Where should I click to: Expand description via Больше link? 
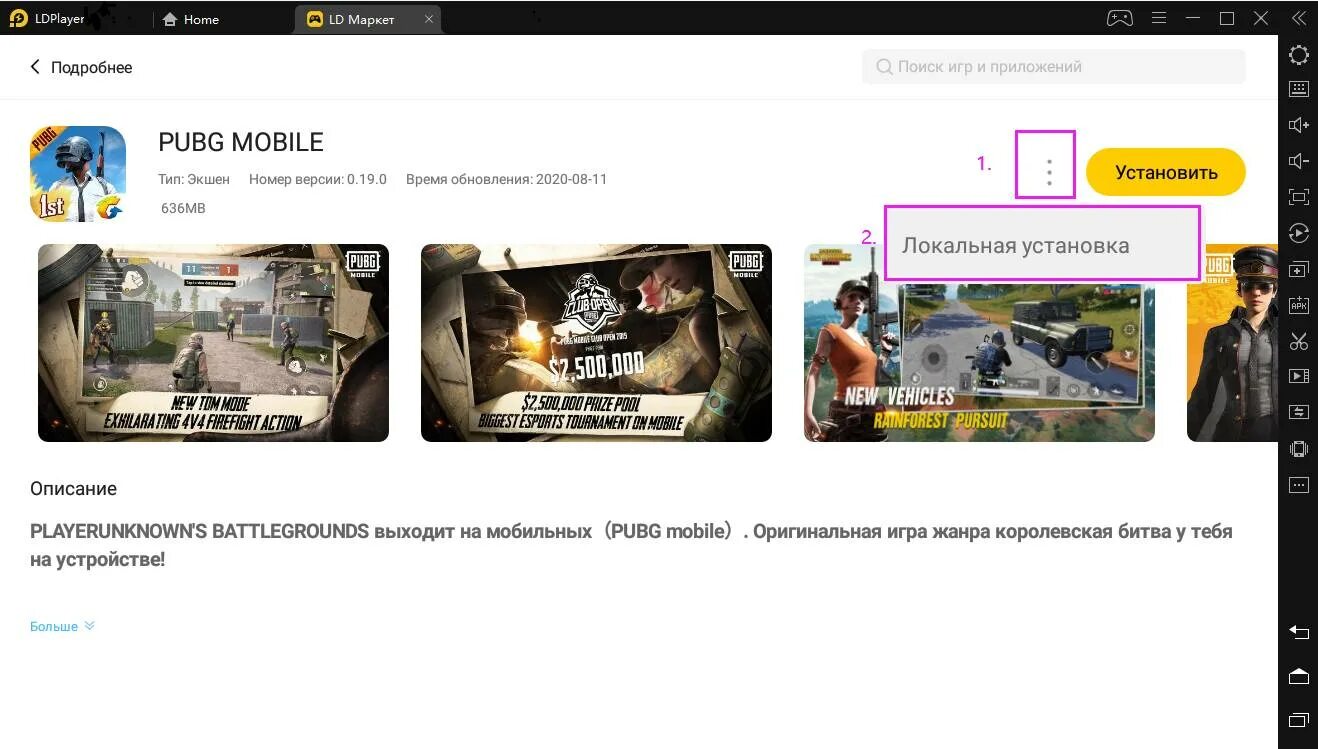[x=62, y=626]
